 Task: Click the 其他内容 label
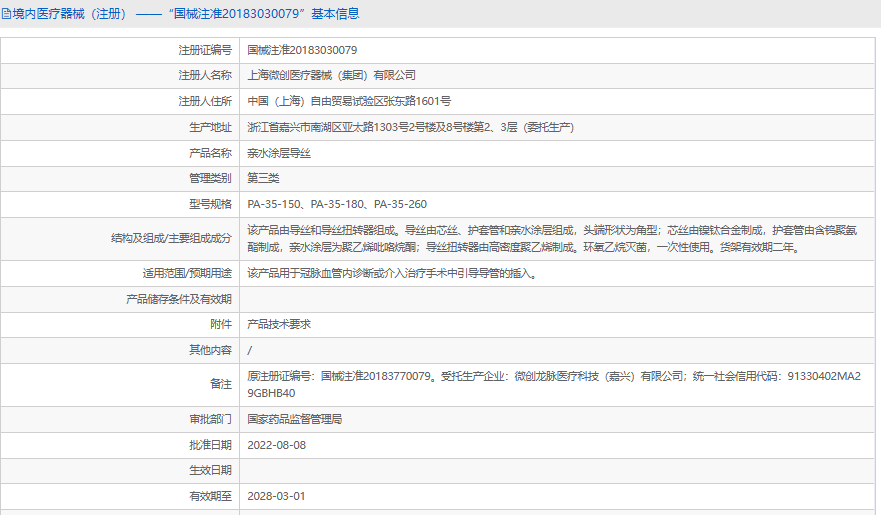pyautogui.click(x=210, y=350)
